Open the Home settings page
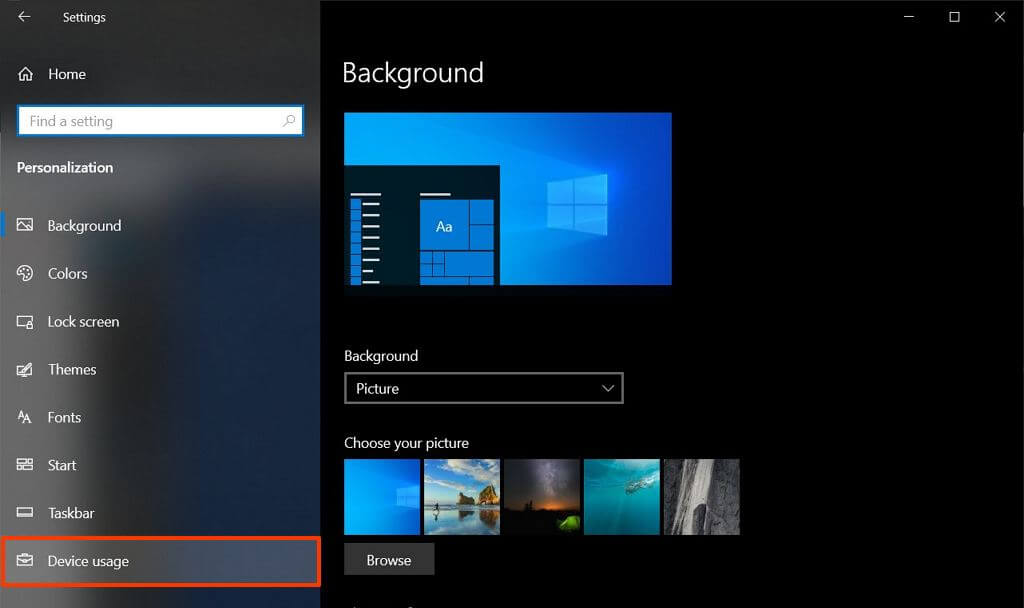Screen dimensions: 1024x608 click(160, 74)
